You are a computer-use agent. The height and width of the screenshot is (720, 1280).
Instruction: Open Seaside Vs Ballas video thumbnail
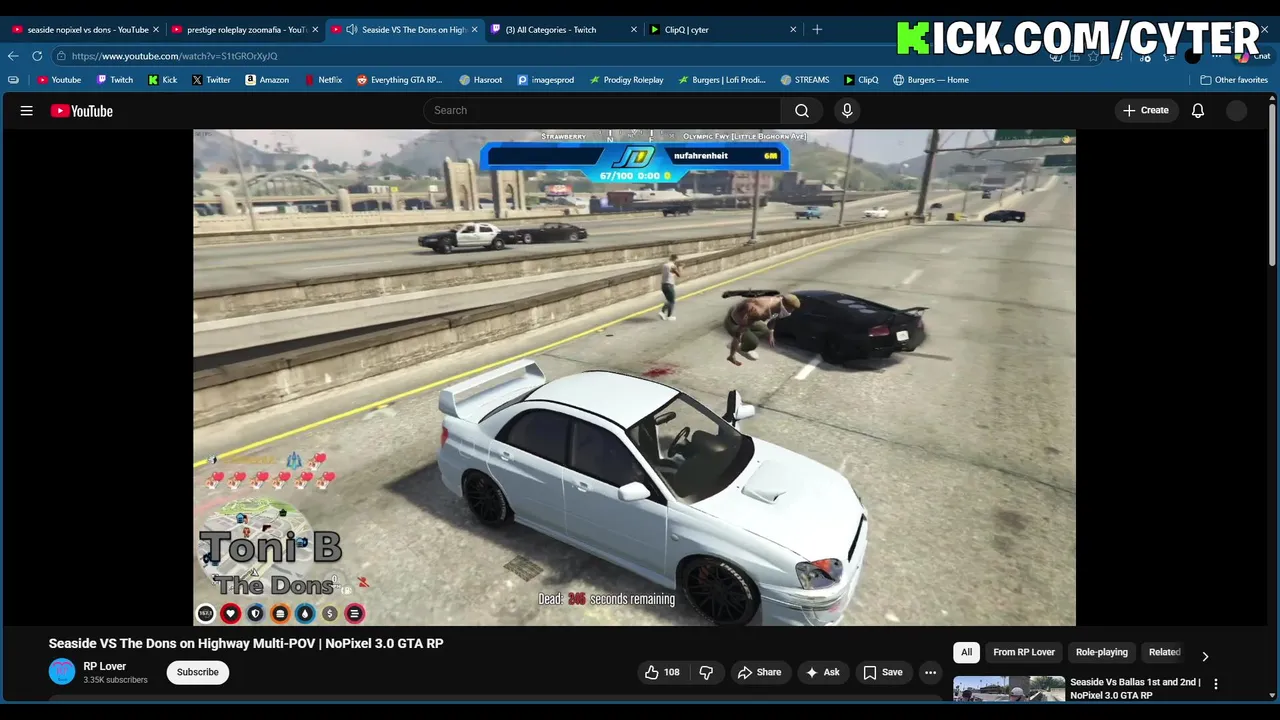[x=1008, y=689]
